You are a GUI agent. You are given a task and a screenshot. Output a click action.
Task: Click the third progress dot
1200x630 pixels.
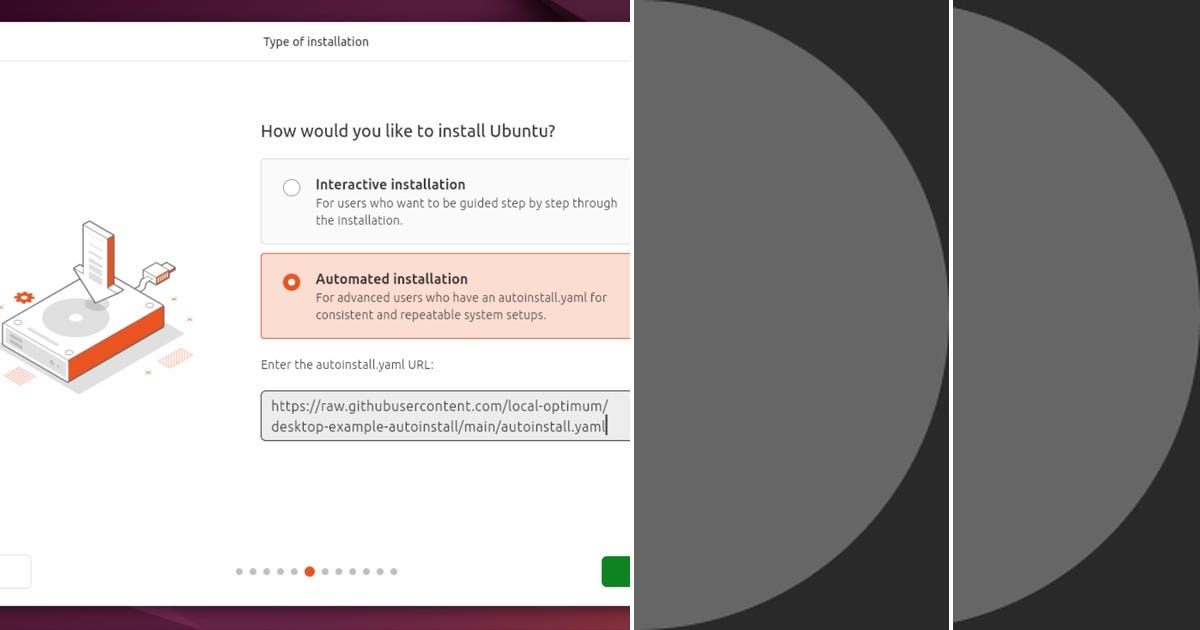[267, 571]
